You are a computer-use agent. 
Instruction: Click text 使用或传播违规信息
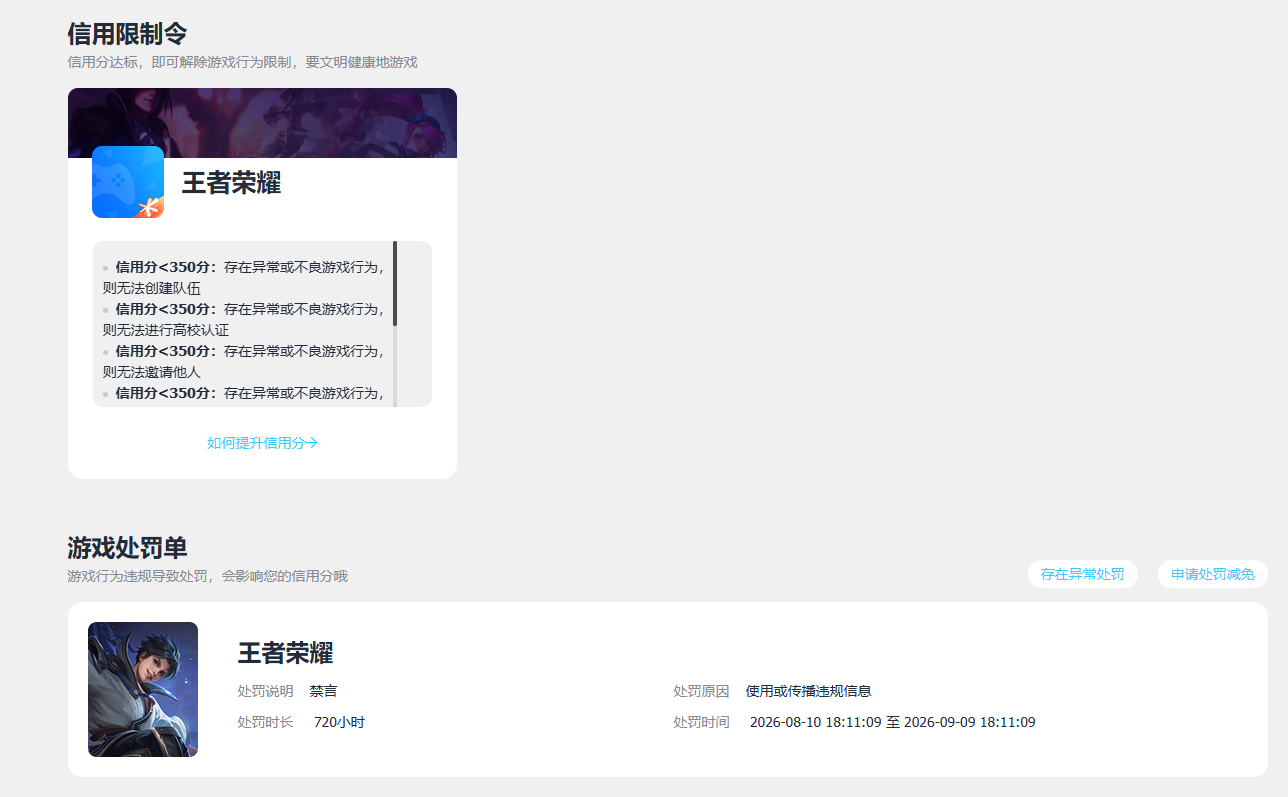coord(808,691)
